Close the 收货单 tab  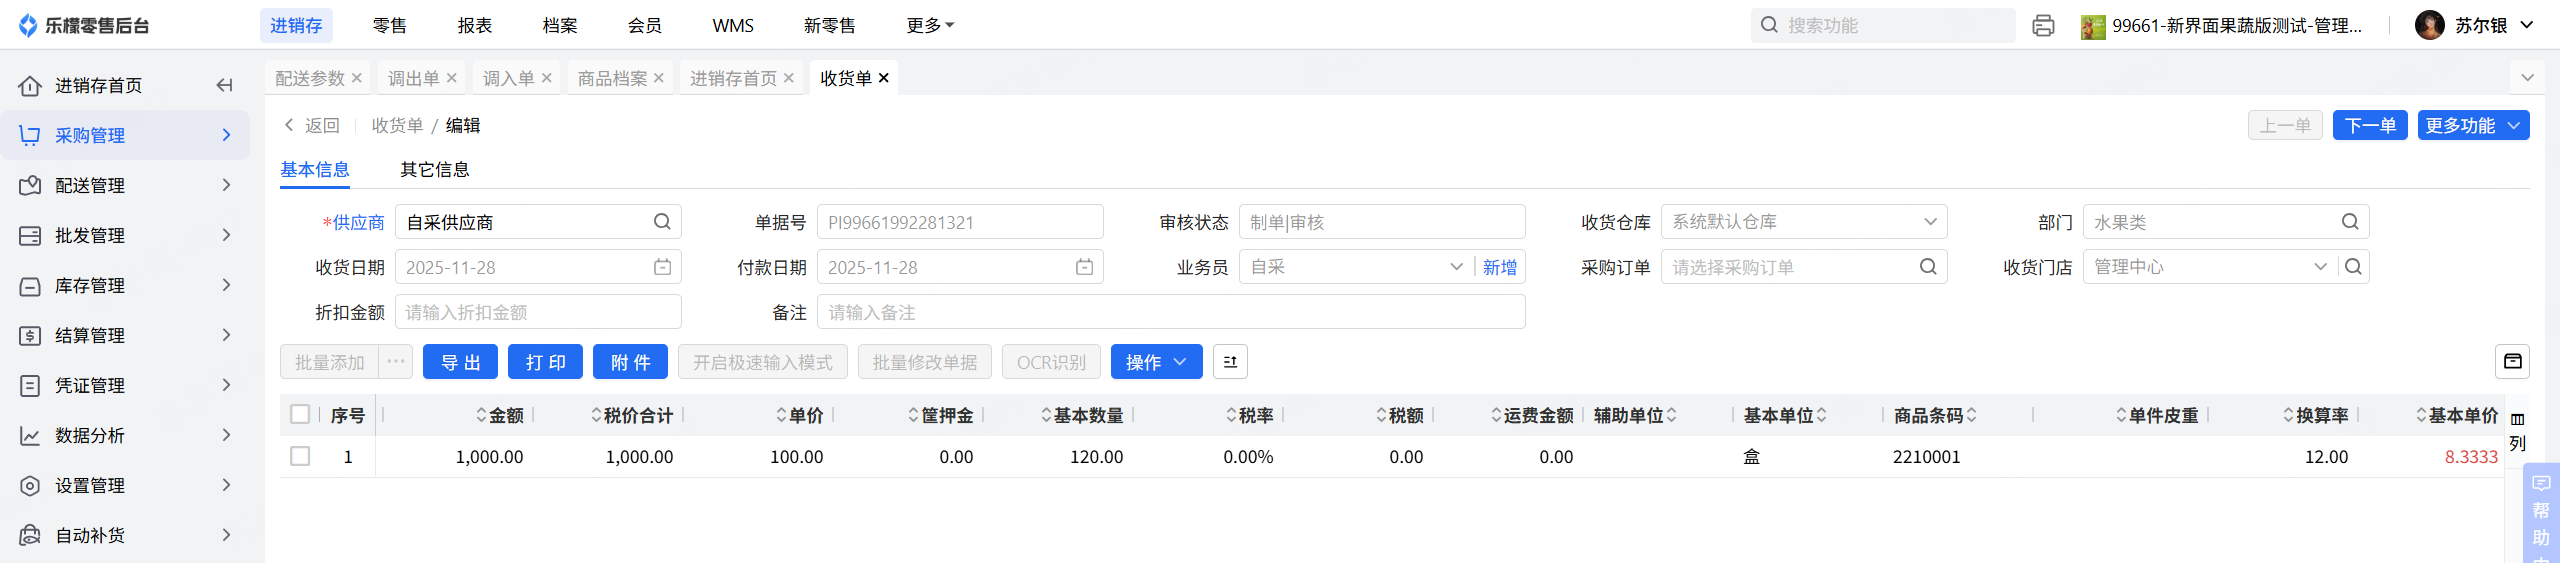click(x=884, y=78)
